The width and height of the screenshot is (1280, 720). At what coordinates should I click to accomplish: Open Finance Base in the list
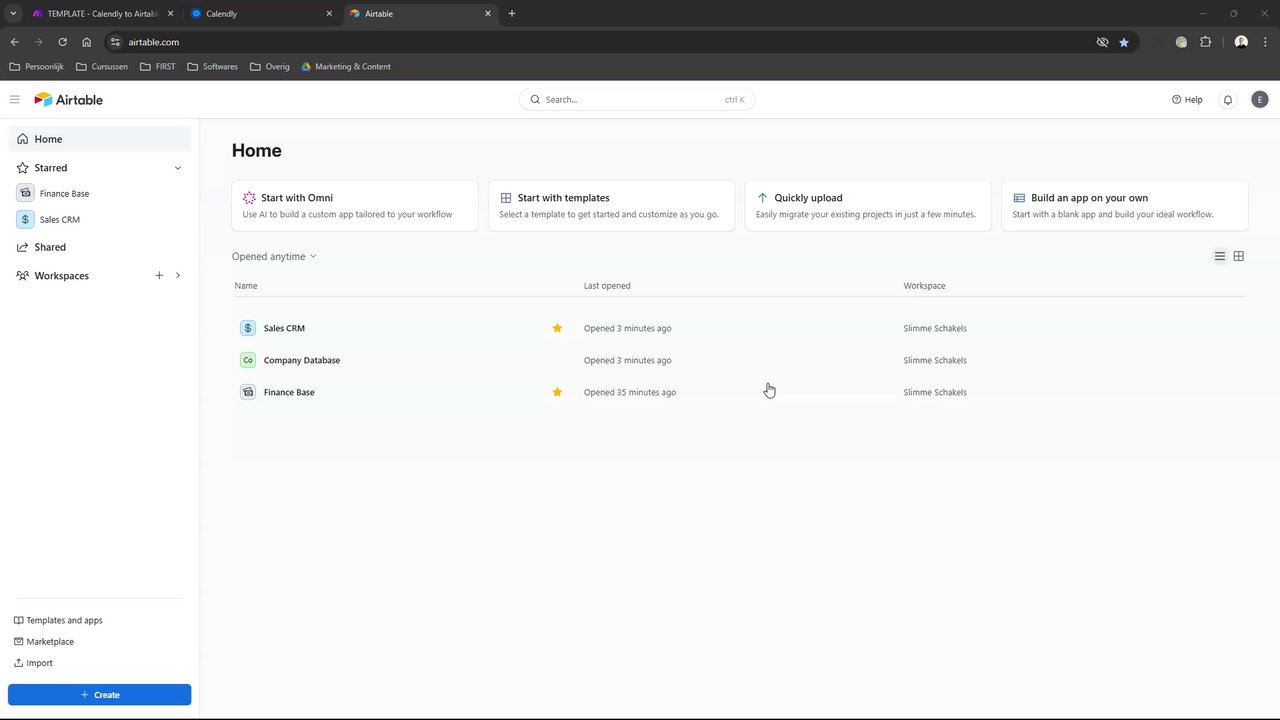click(740, 392)
